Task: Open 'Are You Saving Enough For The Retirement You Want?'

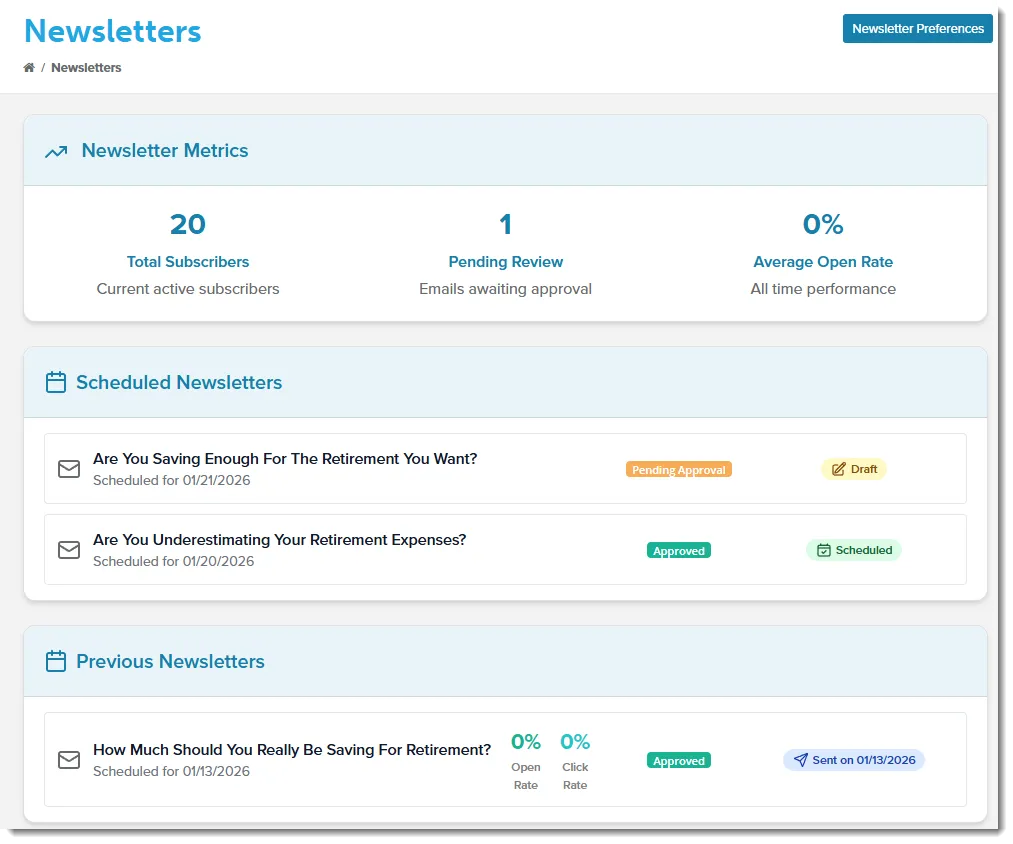Action: pyautogui.click(x=285, y=459)
